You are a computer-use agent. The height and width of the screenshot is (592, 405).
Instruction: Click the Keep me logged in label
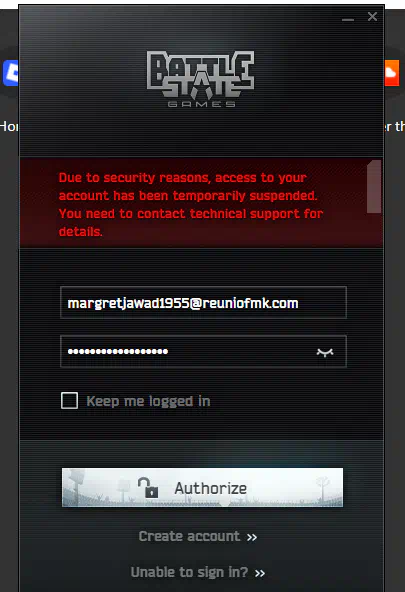pos(148,401)
